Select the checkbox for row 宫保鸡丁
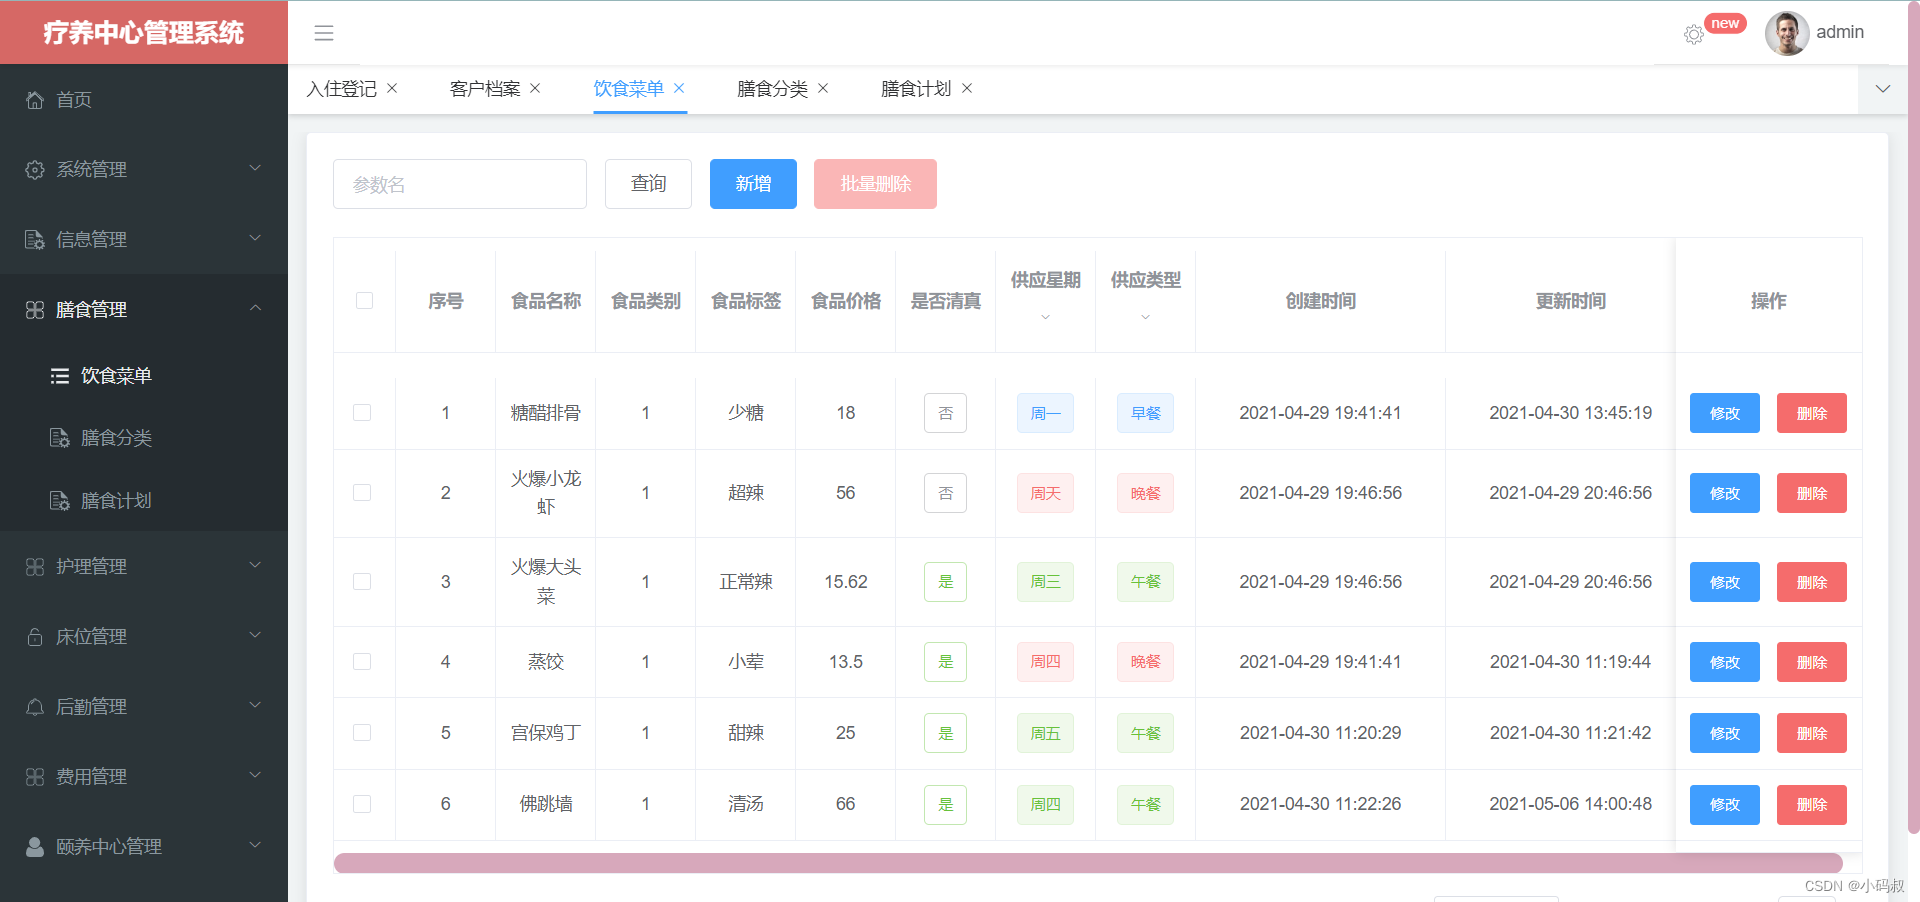The image size is (1920, 902). coord(362,733)
